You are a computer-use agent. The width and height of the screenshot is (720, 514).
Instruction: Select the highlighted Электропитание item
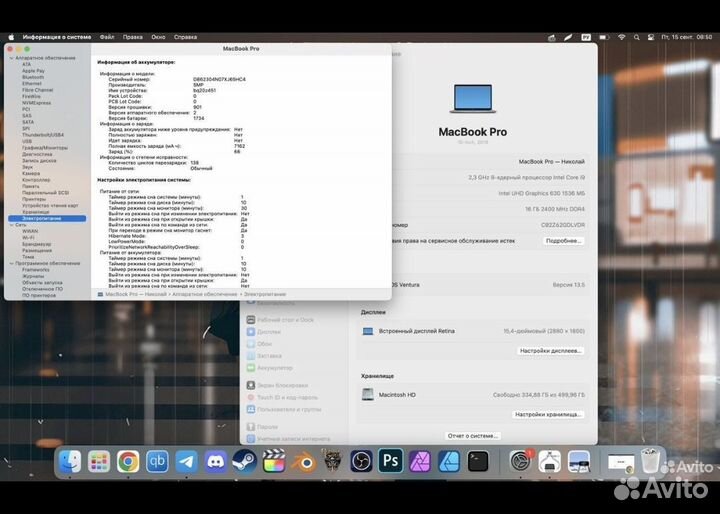point(47,219)
